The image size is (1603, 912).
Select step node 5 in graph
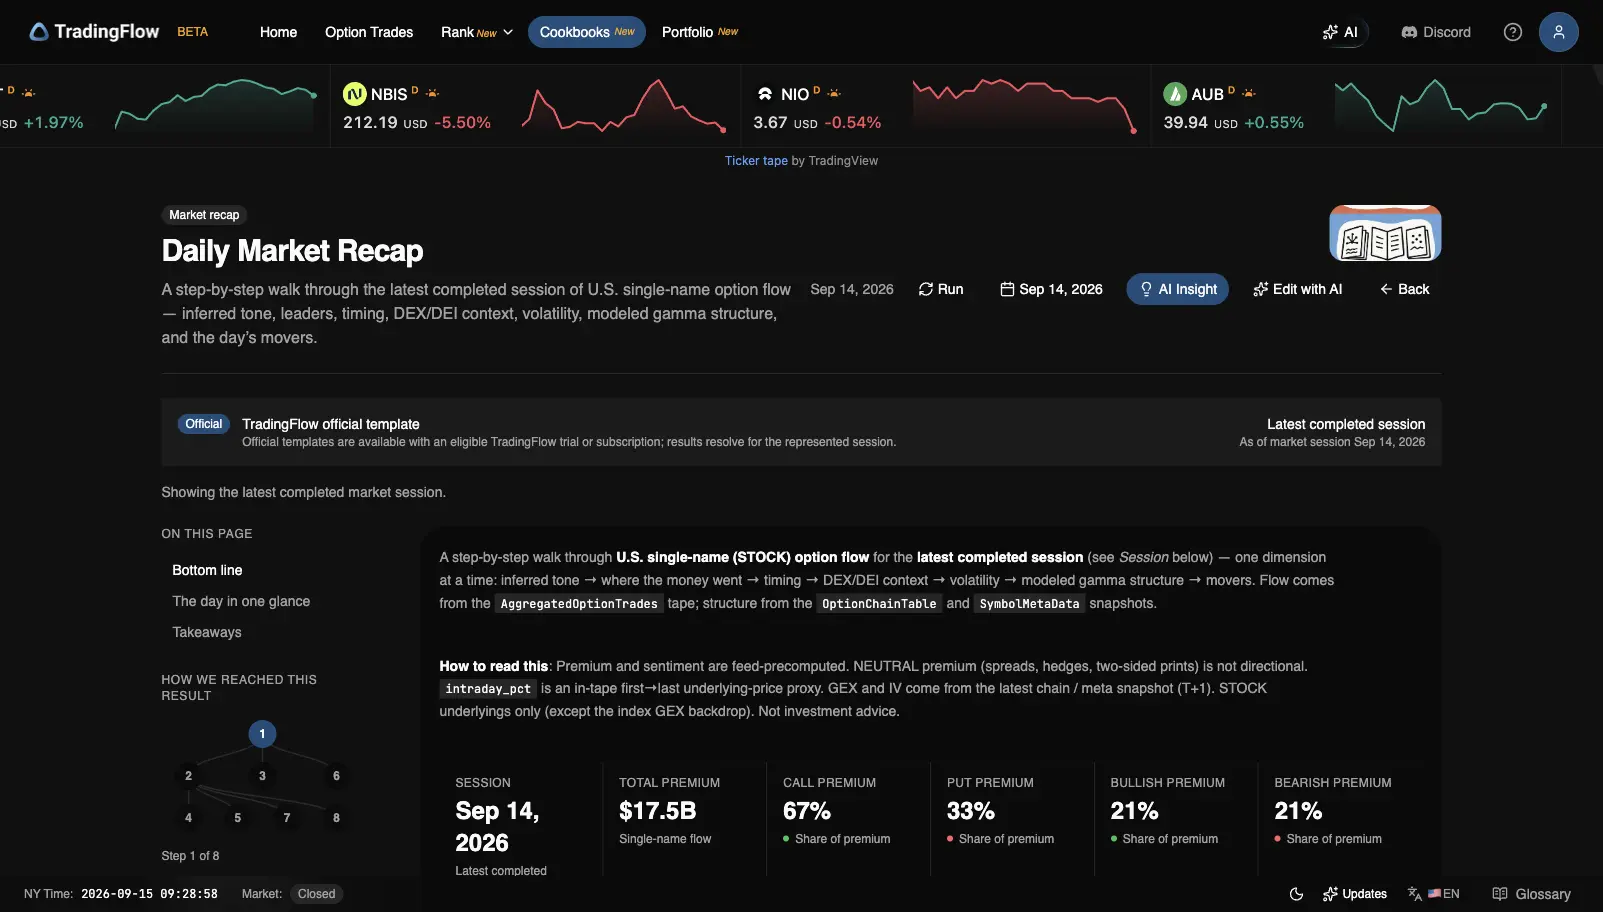(x=237, y=818)
